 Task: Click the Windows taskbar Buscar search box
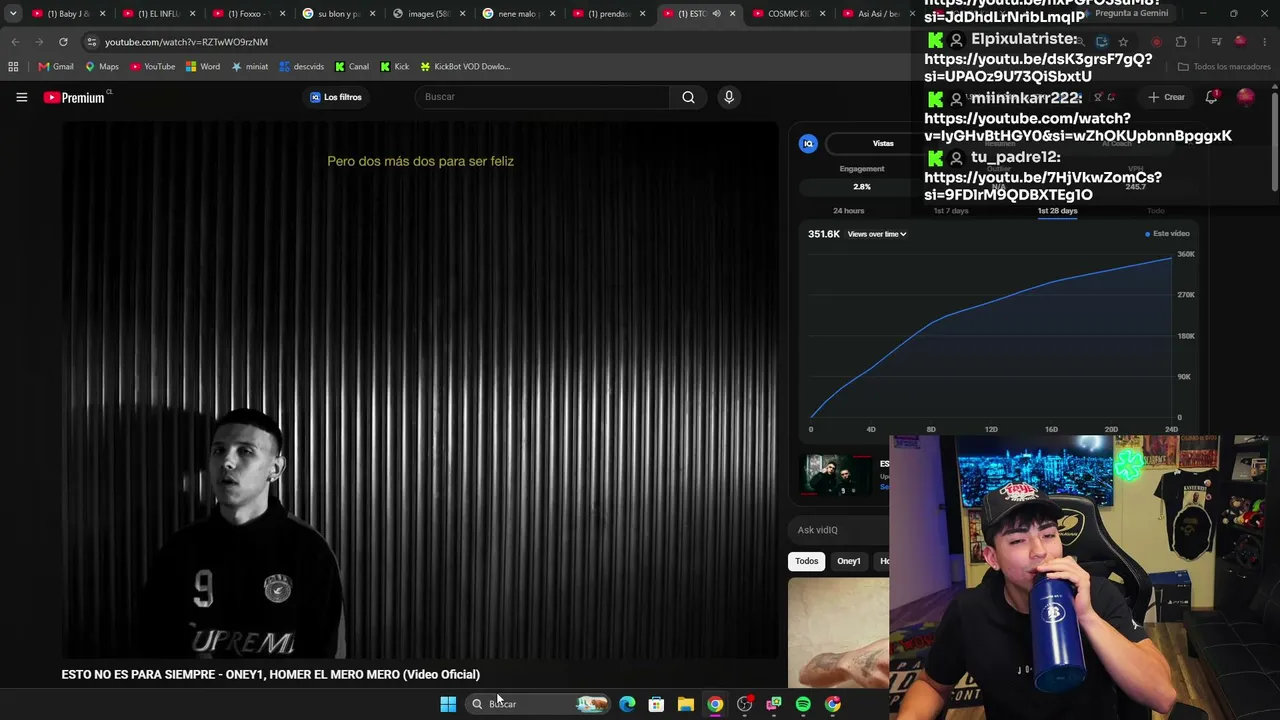[538, 704]
